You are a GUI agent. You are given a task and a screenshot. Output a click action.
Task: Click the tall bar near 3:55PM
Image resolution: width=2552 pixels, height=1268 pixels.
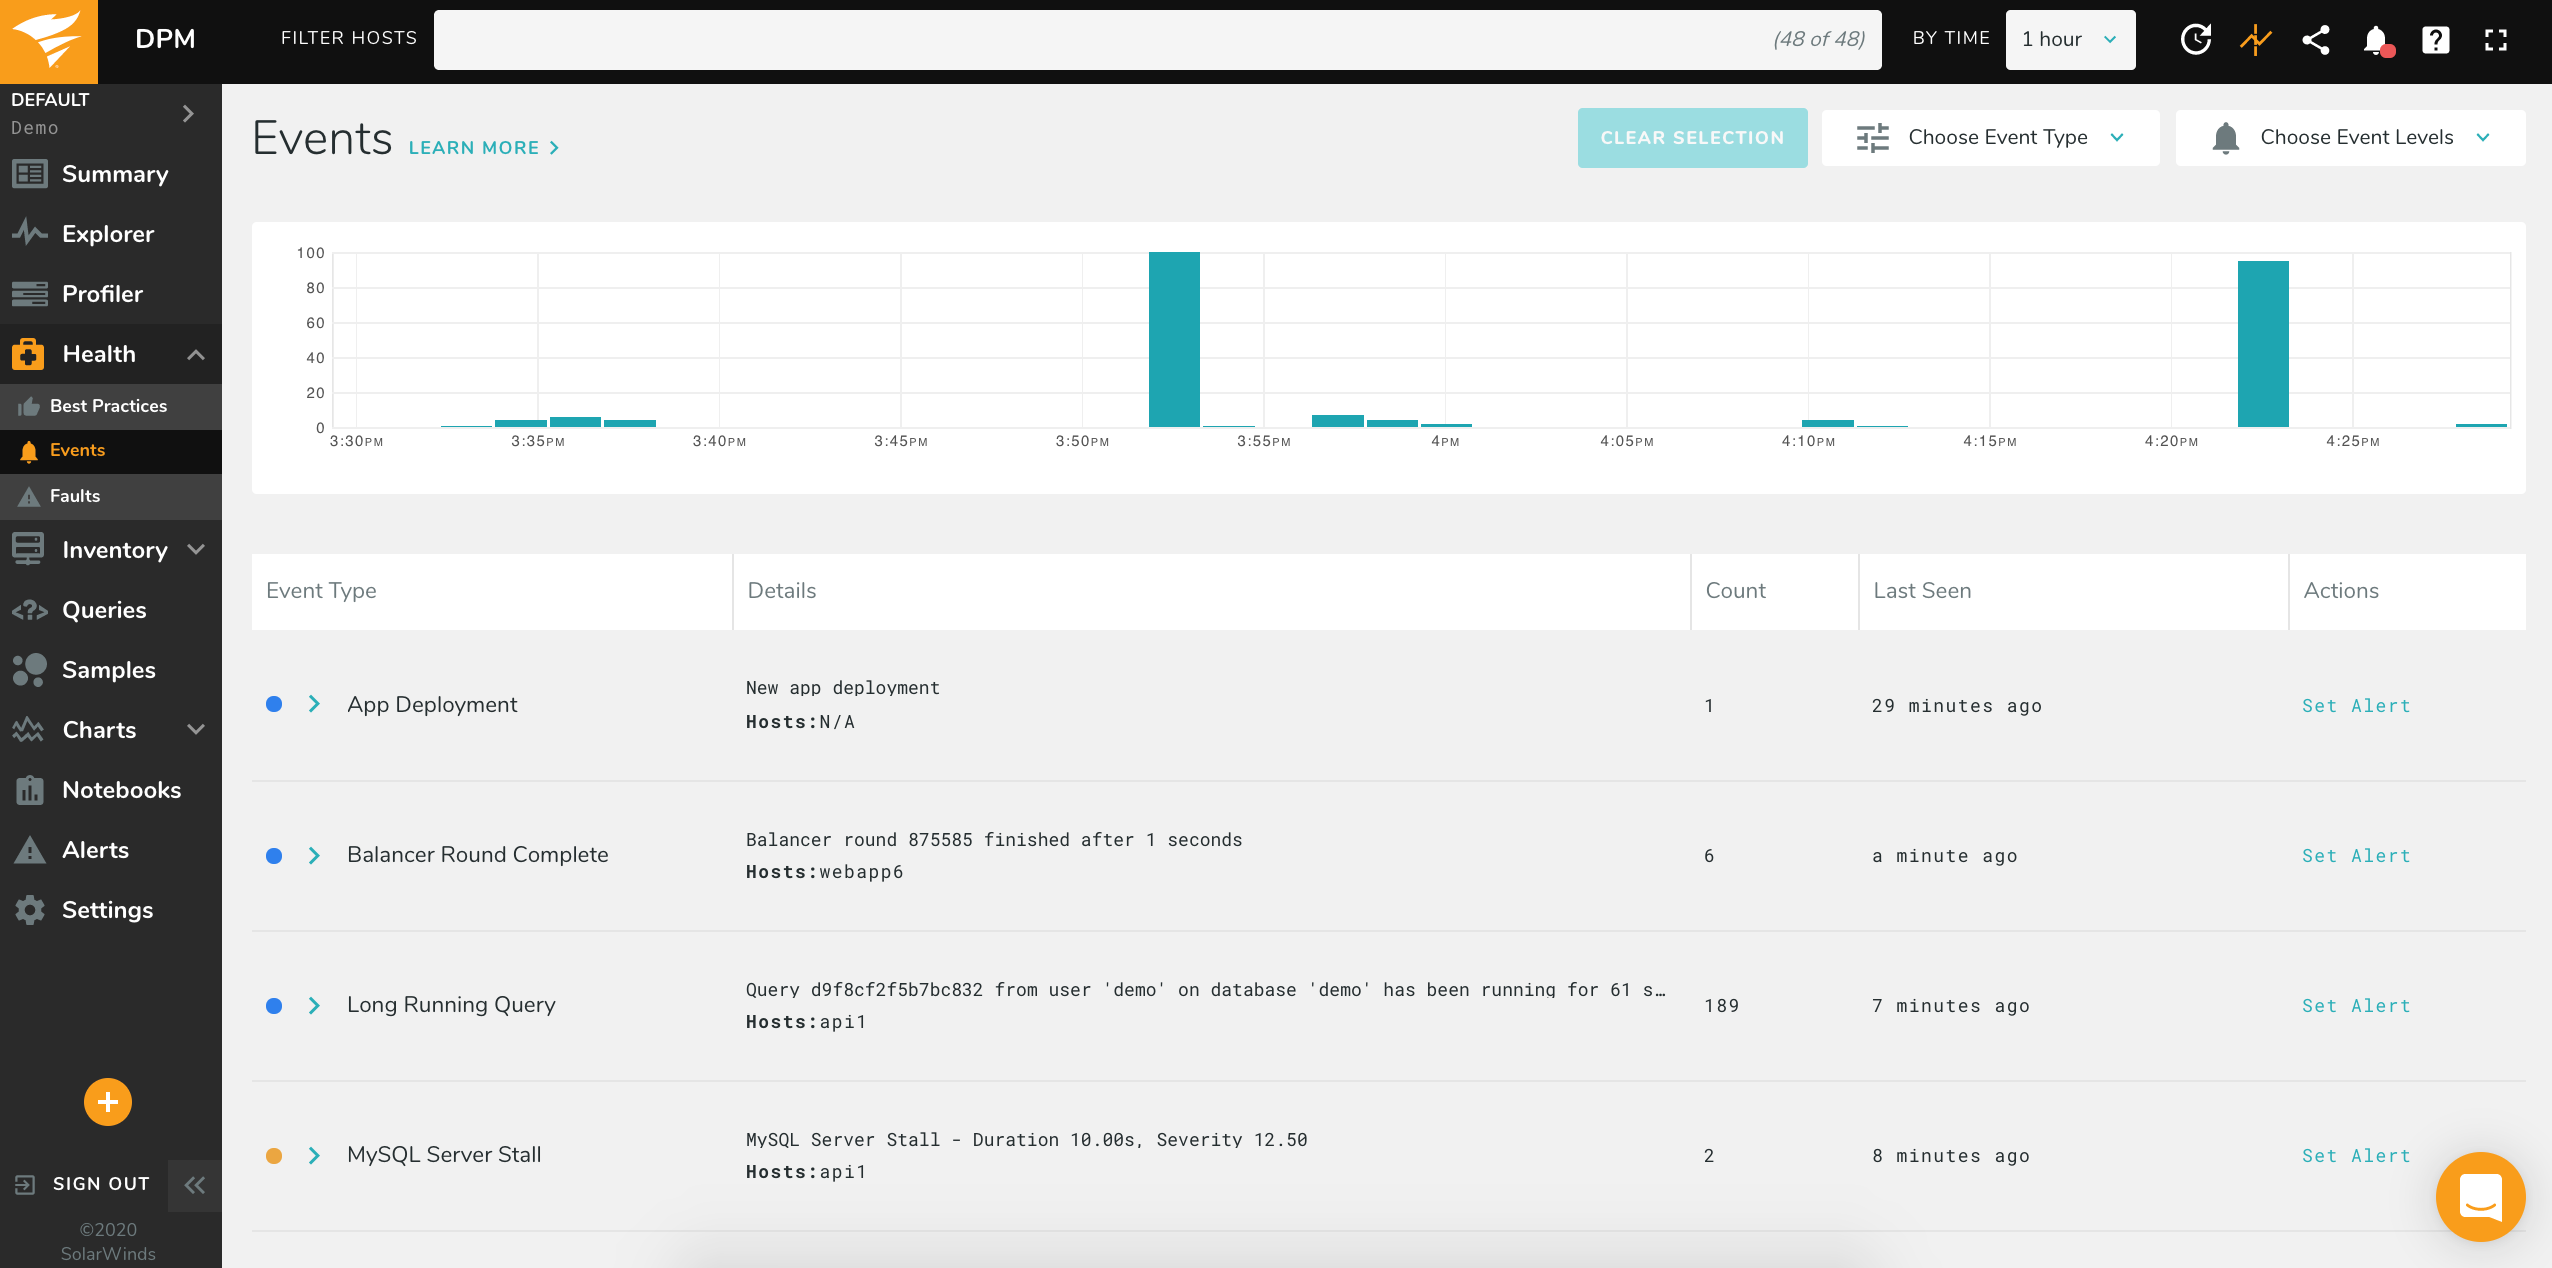1174,340
